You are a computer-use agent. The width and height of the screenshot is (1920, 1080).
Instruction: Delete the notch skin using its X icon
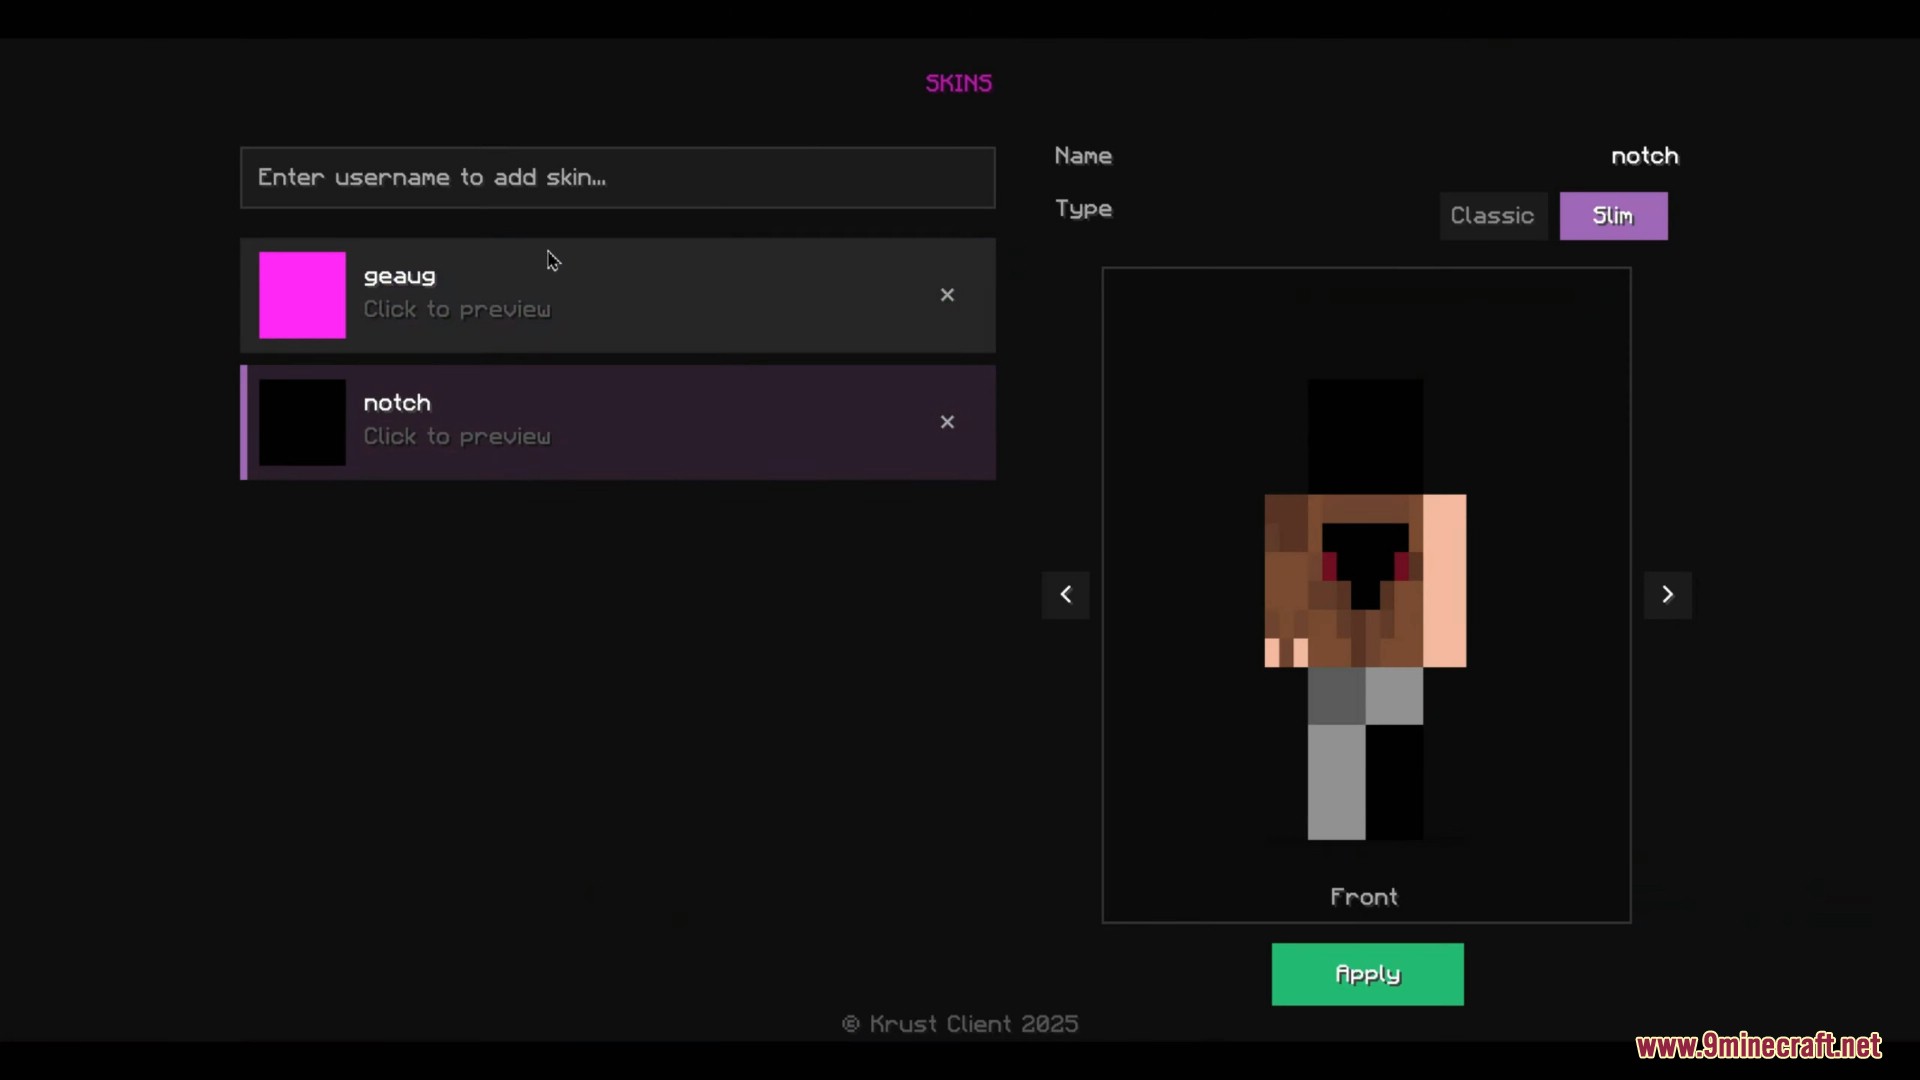coord(947,422)
